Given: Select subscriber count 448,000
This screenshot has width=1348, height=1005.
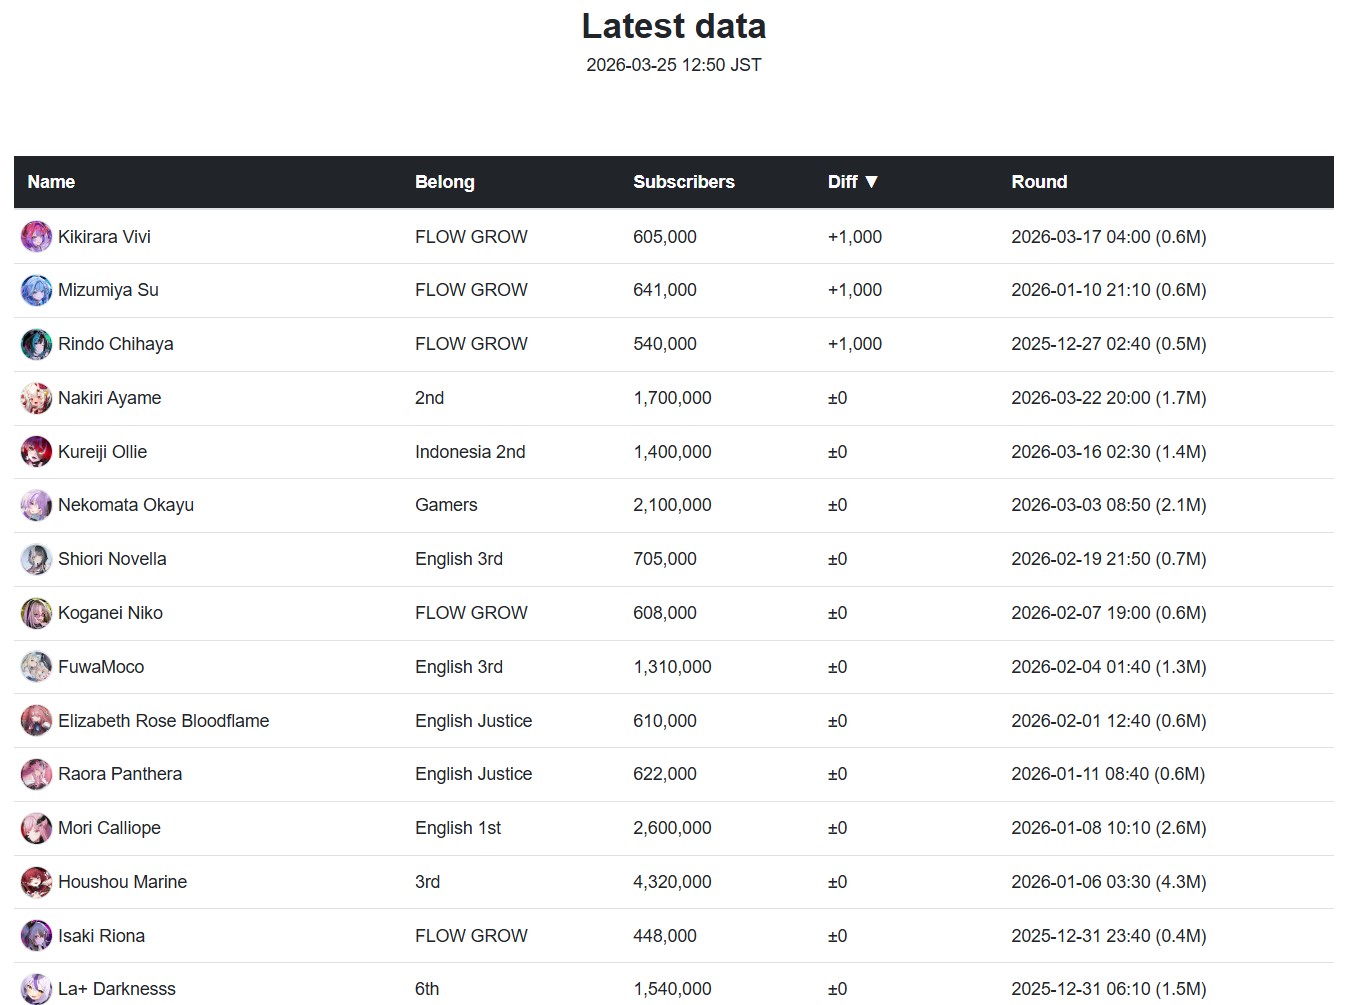Looking at the screenshot, I should click(x=665, y=936).
